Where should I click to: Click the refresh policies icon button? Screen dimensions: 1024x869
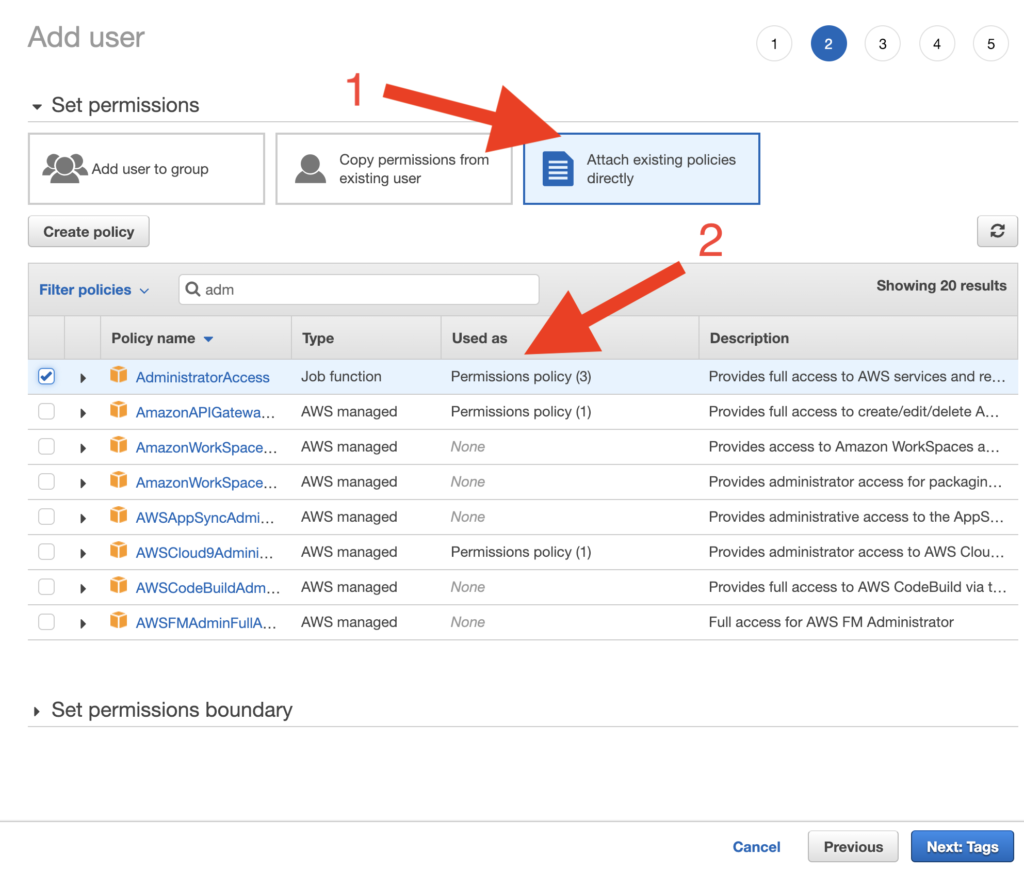(997, 231)
